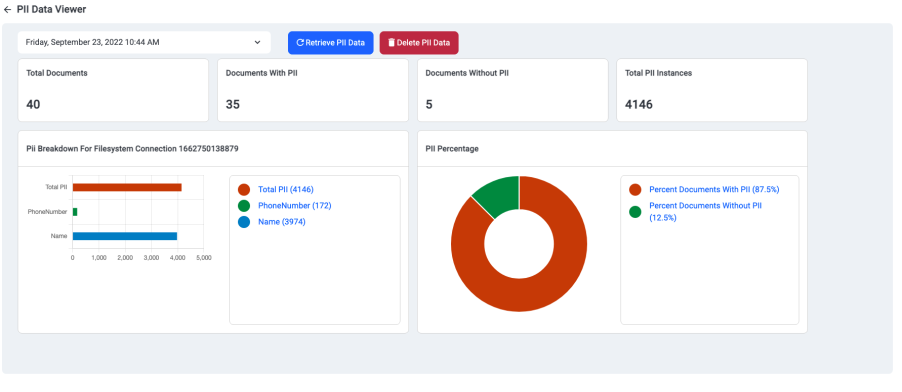Open the date selector chevron
This screenshot has width=902, height=392.
258,43
